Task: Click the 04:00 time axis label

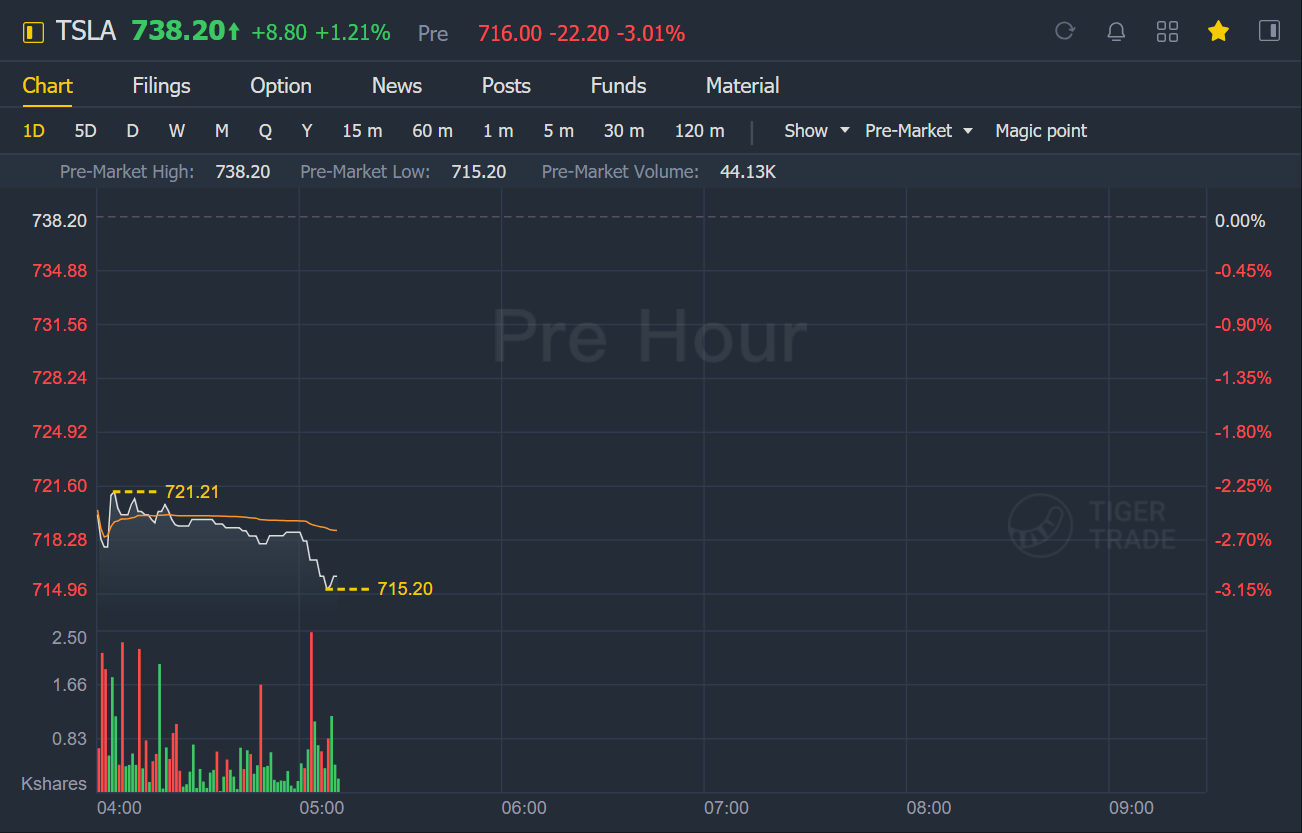Action: point(119,807)
